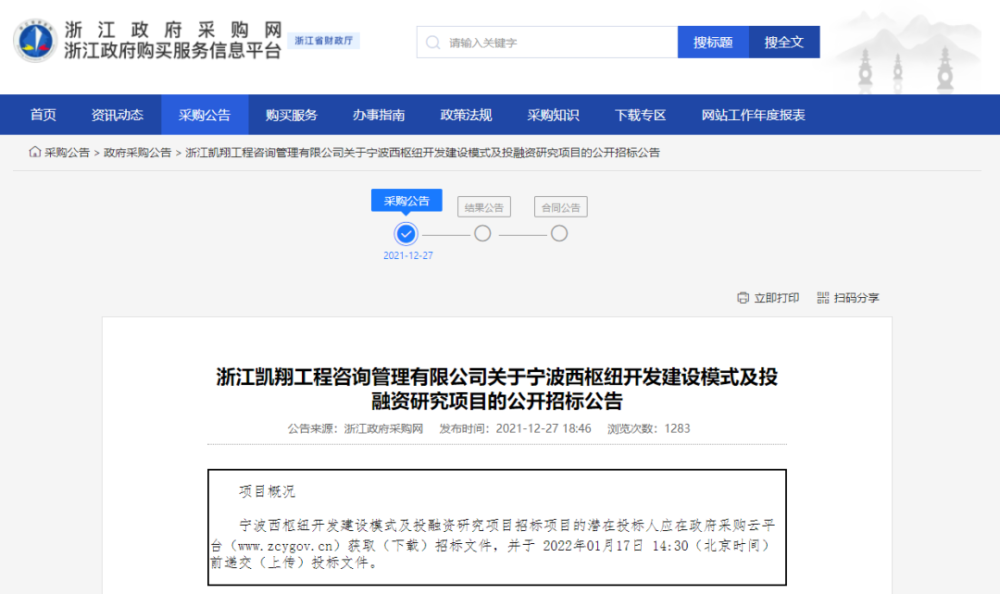The width and height of the screenshot is (1000, 594).
Task: Click the QR code icon for 扫码分享
Action: [x=823, y=298]
